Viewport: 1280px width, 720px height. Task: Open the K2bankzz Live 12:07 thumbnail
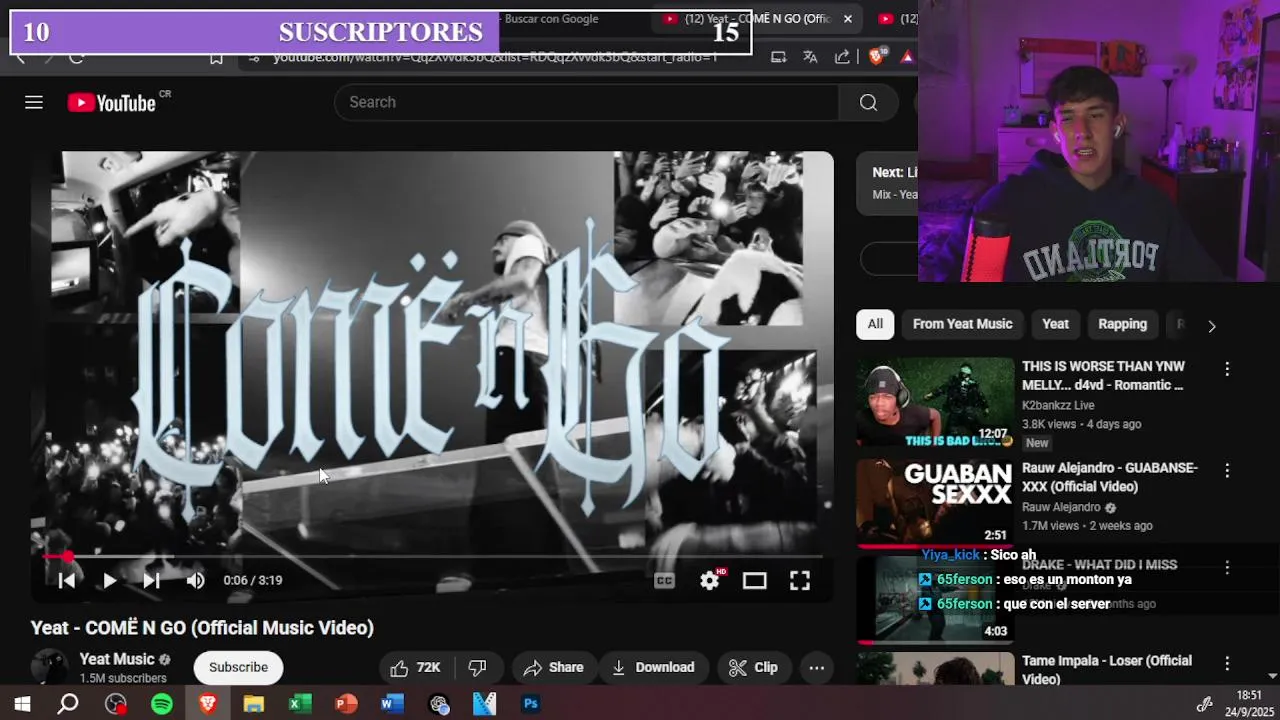(x=935, y=402)
